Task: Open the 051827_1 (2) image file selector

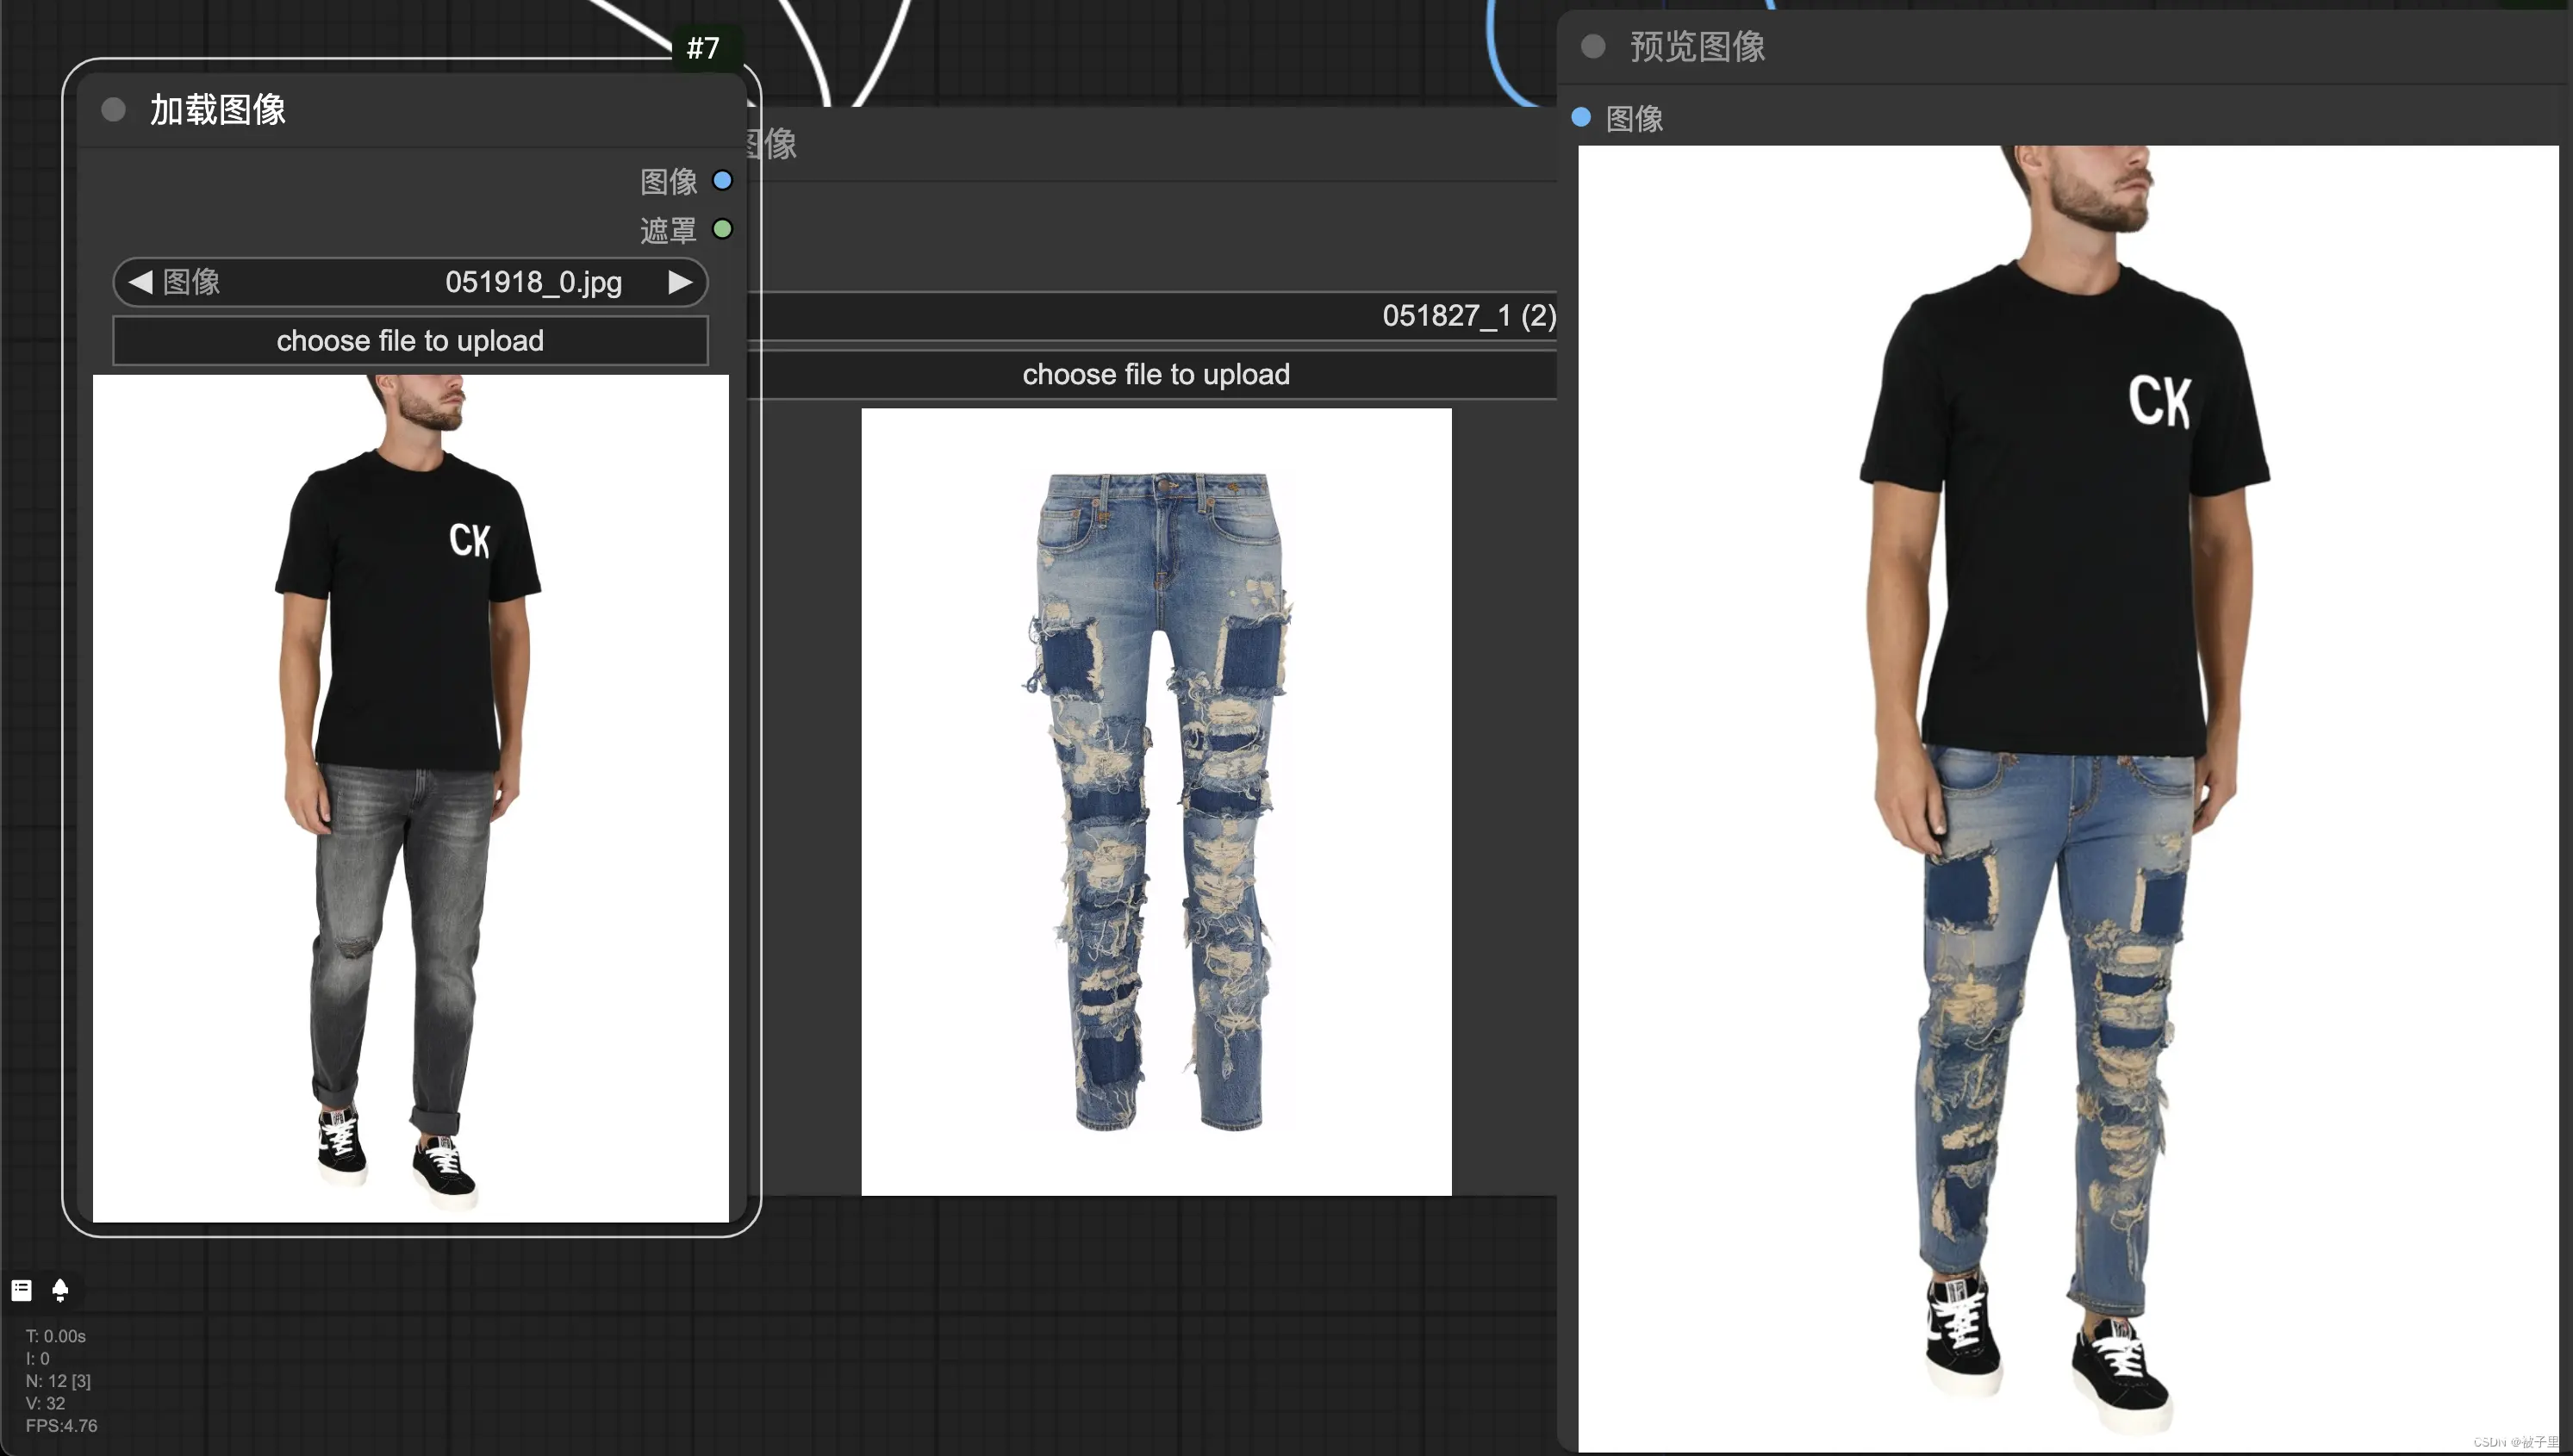Action: pos(1152,316)
